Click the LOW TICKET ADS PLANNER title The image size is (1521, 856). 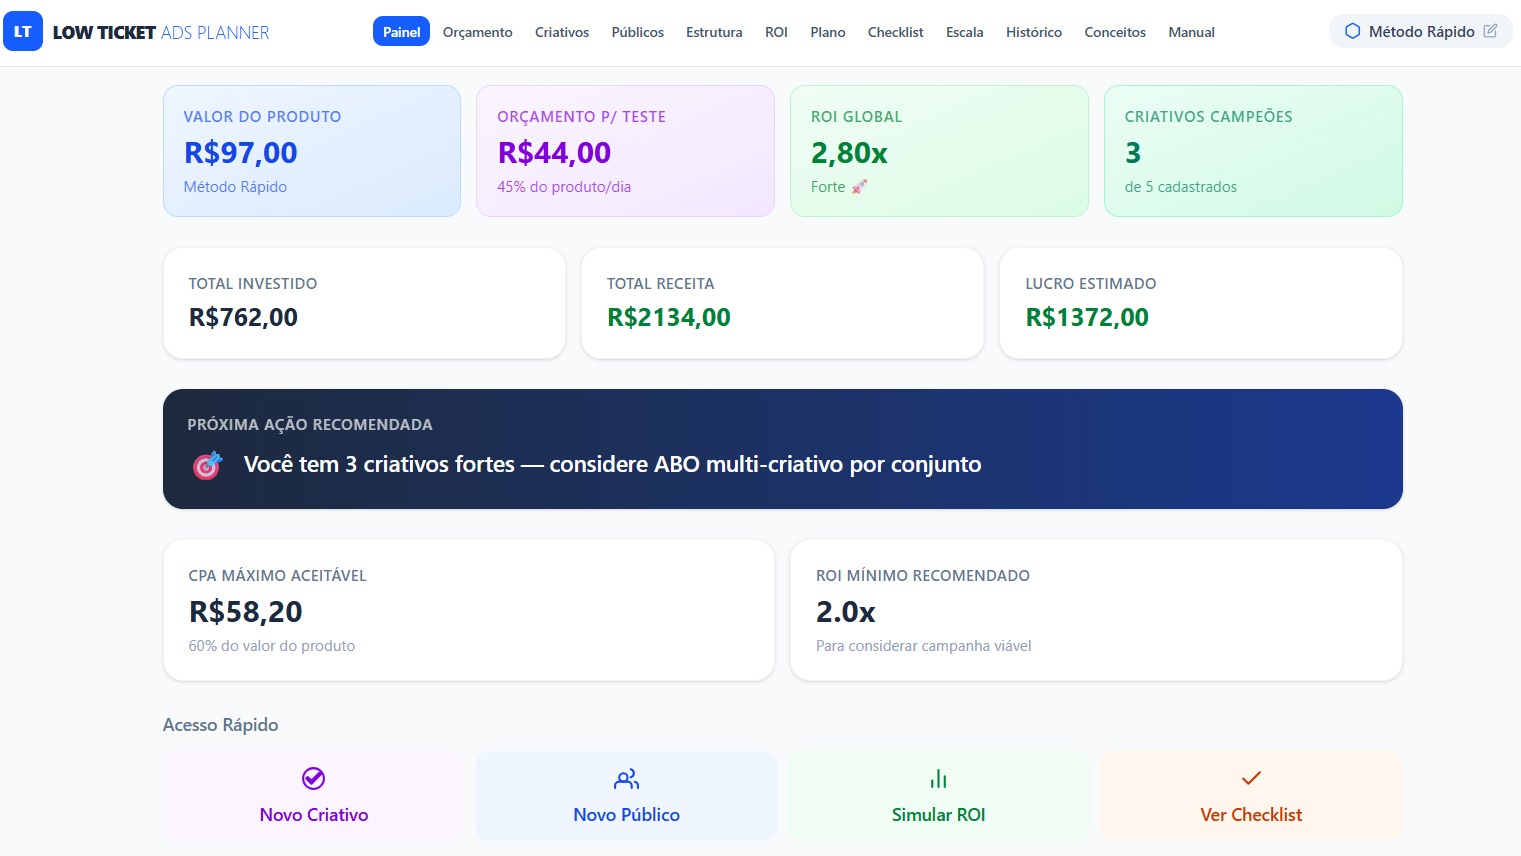(x=161, y=33)
